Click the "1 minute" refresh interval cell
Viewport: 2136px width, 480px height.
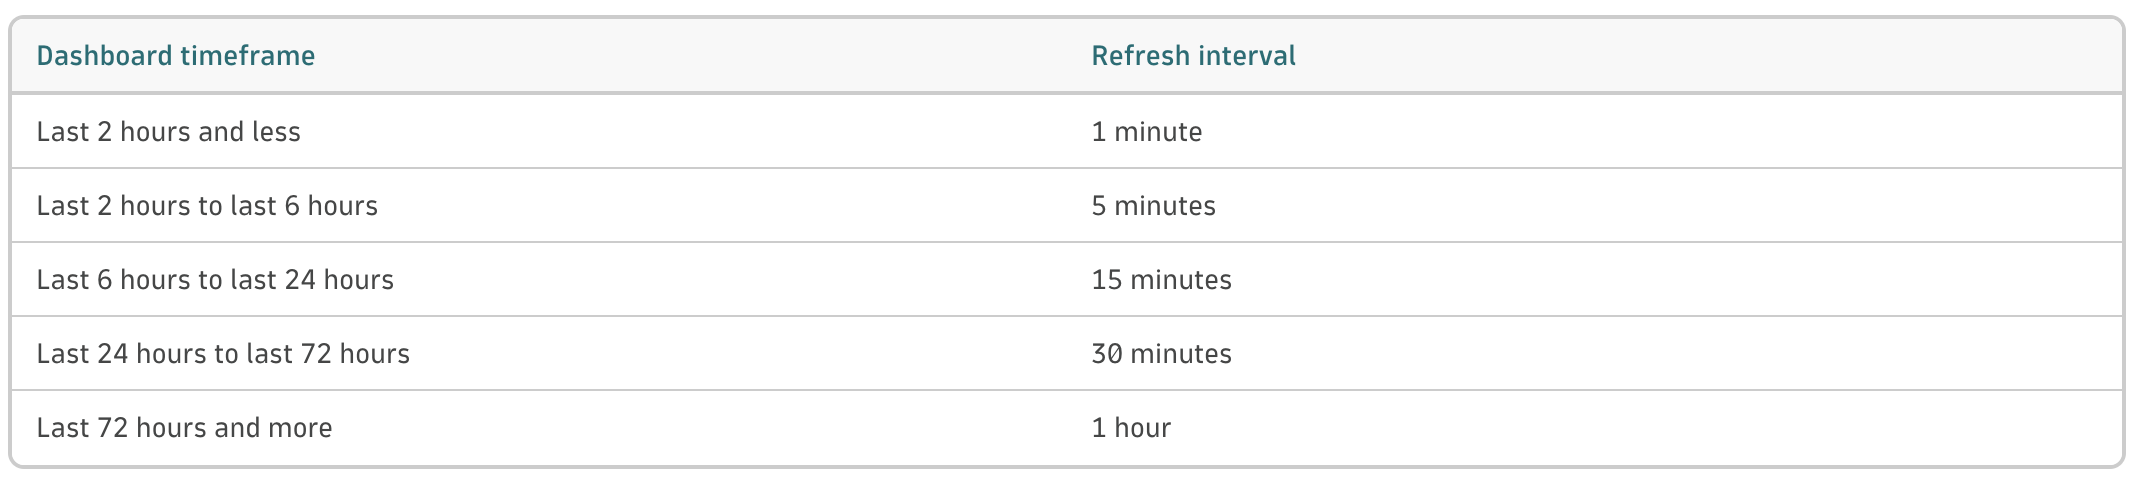pyautogui.click(x=1146, y=132)
